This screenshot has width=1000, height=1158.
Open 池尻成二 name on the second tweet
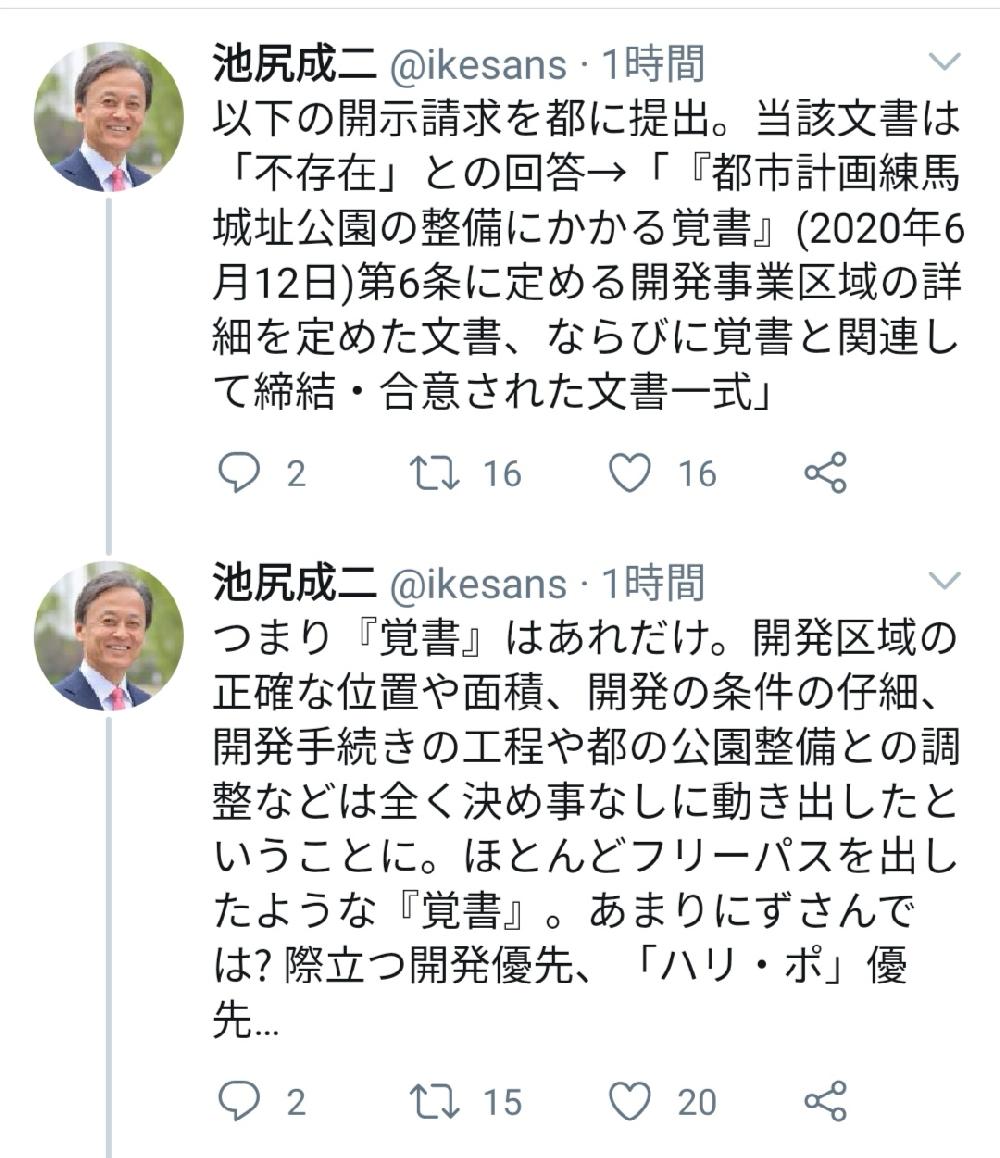(295, 583)
